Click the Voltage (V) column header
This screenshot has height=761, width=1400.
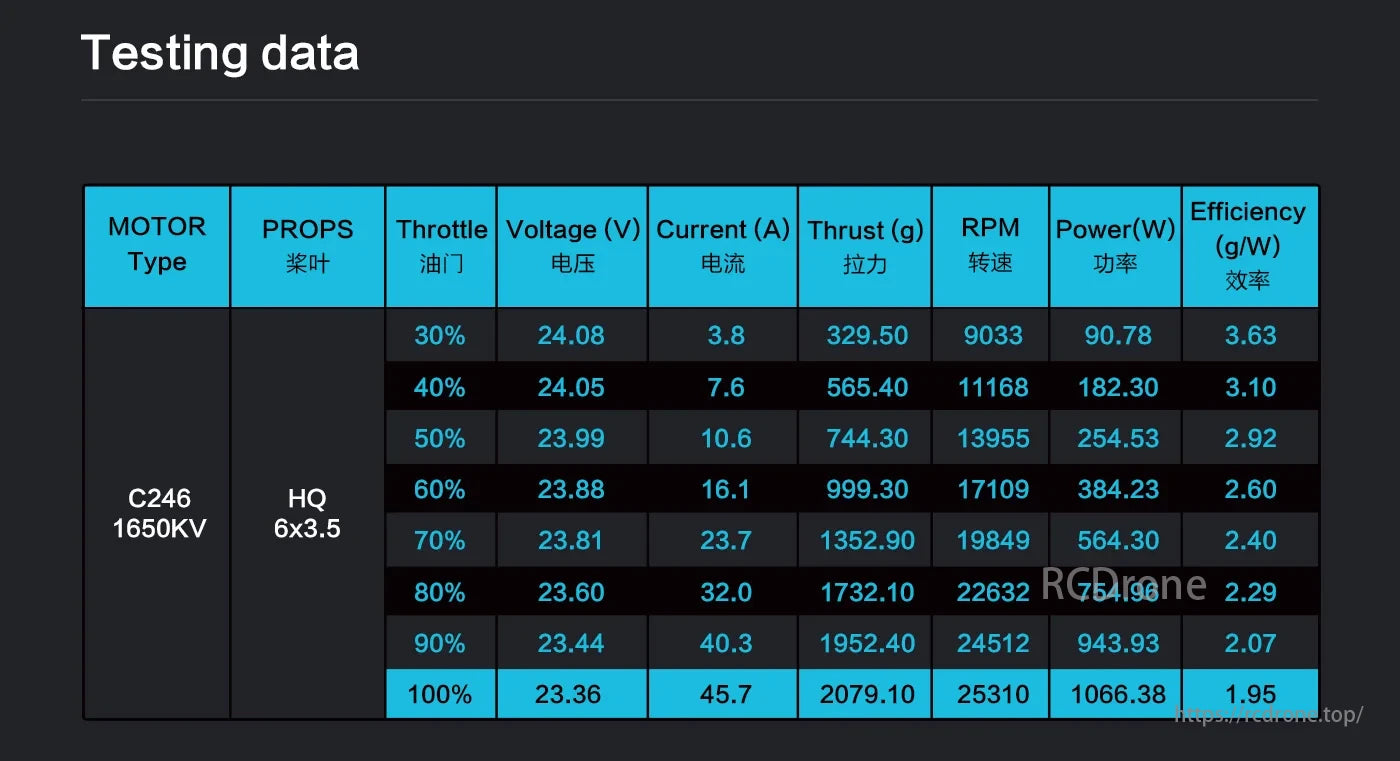[572, 245]
